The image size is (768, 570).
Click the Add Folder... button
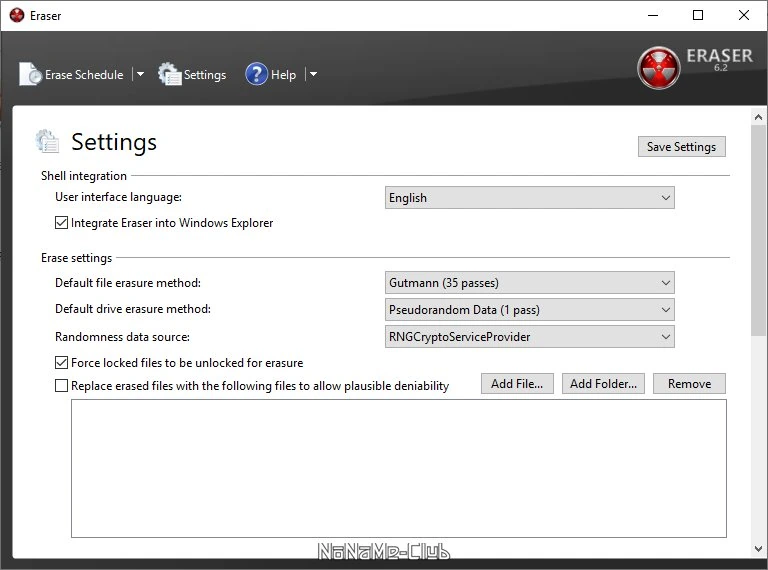(603, 384)
